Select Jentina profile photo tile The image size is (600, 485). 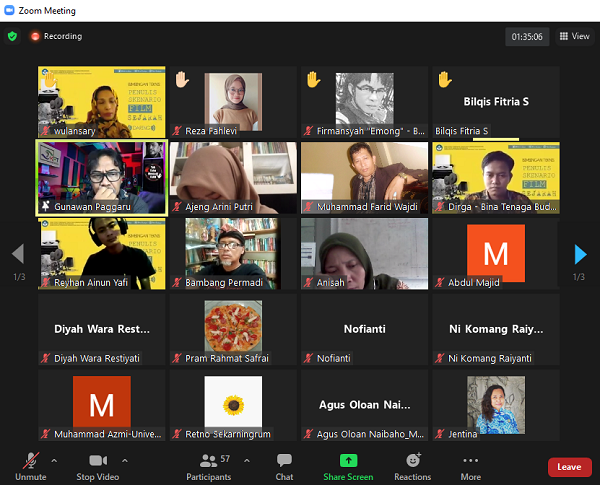tap(496, 405)
